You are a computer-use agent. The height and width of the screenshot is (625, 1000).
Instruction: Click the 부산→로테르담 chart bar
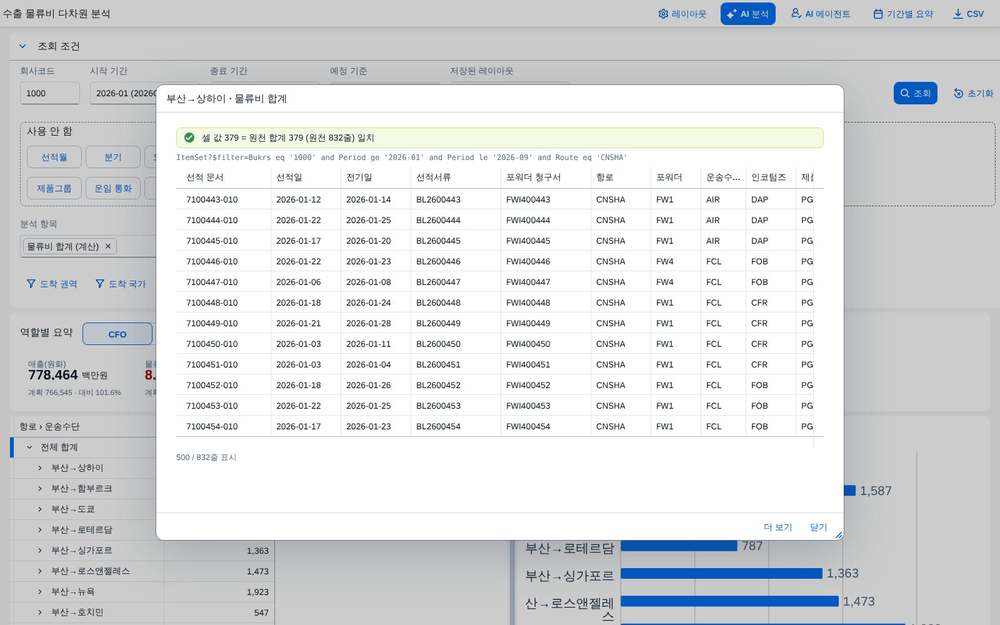[679, 546]
